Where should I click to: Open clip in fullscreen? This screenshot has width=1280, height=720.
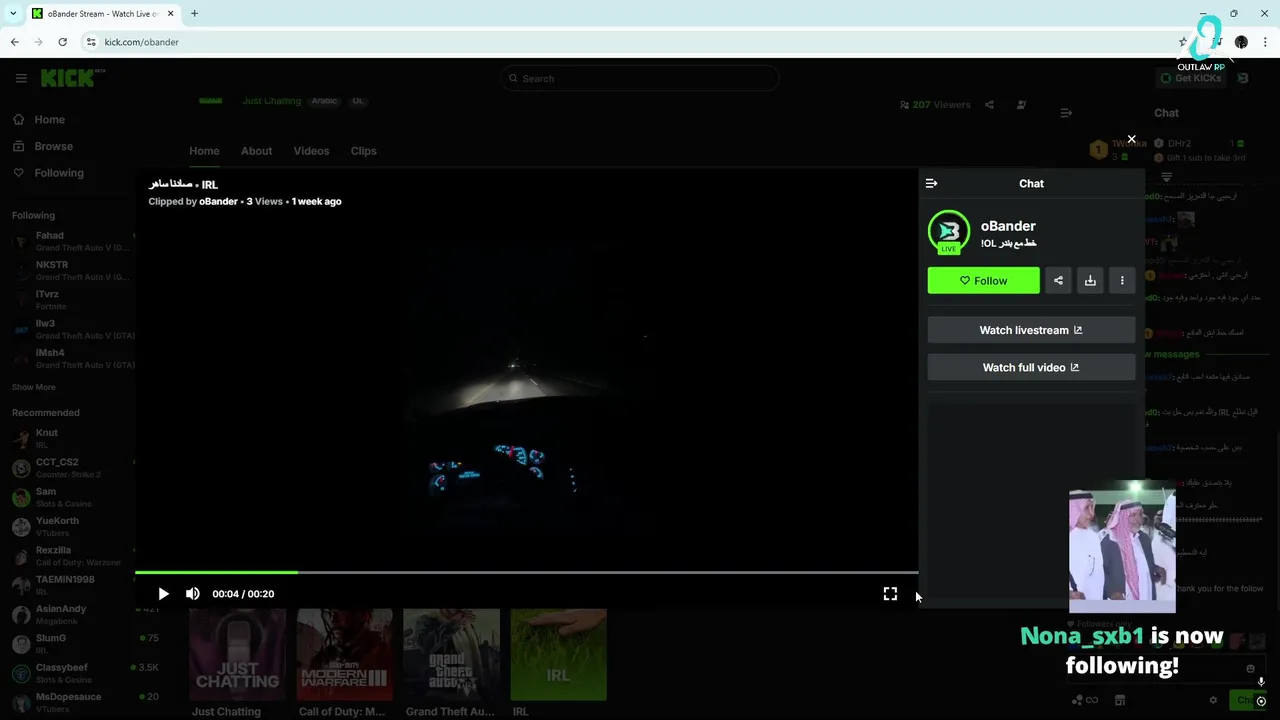(x=890, y=594)
